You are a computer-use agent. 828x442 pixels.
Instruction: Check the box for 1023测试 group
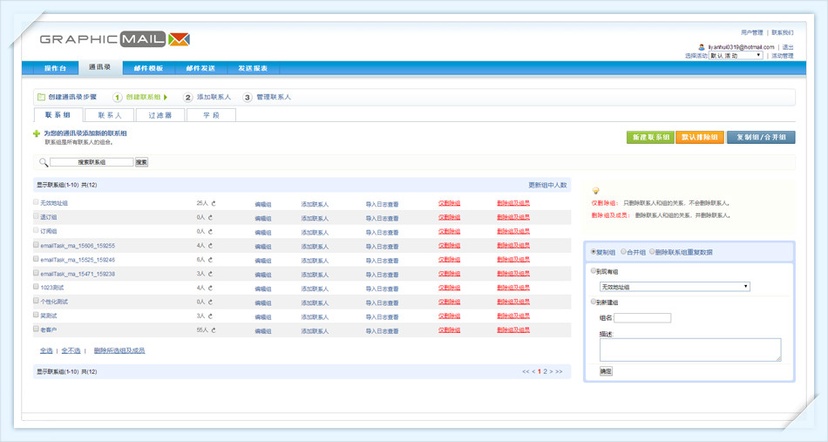tap(36, 286)
